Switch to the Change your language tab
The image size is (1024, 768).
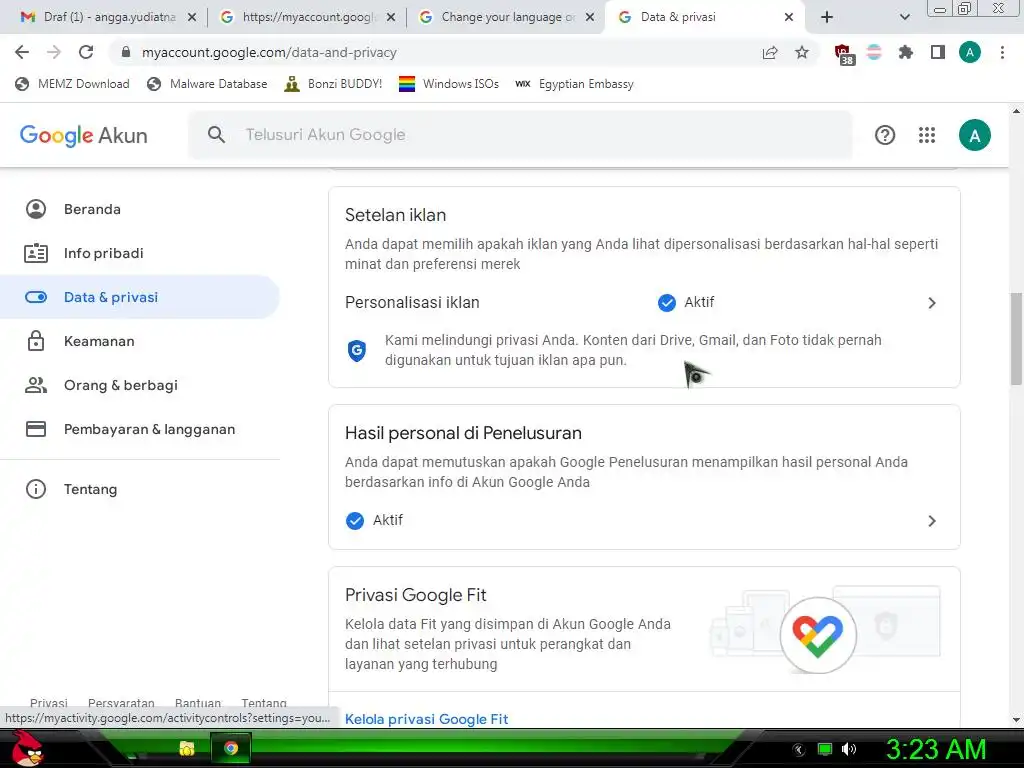[x=506, y=17]
